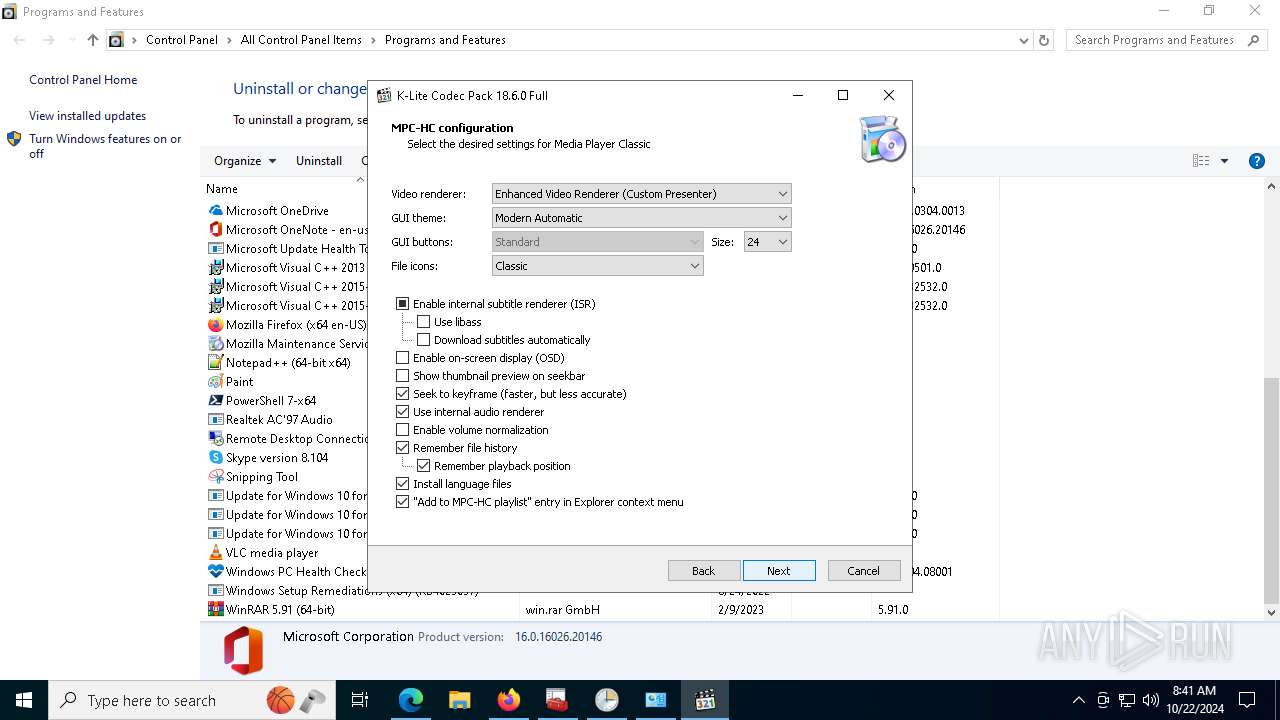Open the File icons dropdown

click(x=598, y=266)
